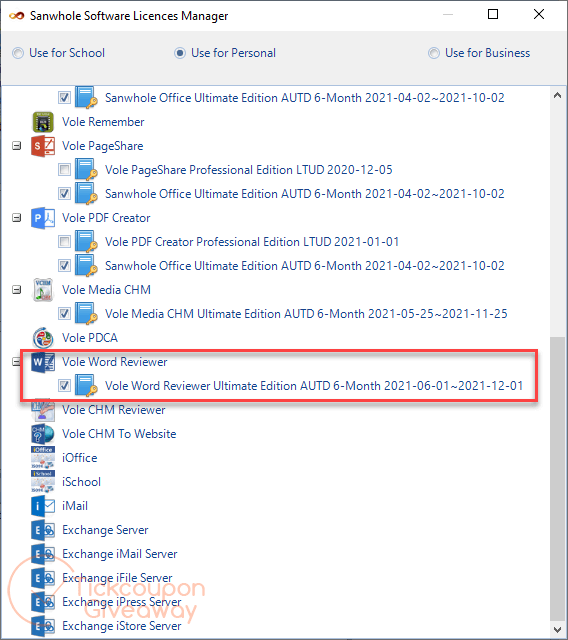Screen dimensions: 568x640
Task: Close the Licences Manager window
Action: coord(539,14)
